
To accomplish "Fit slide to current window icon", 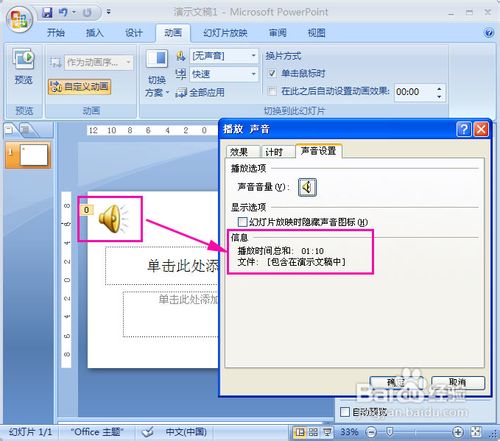I will coord(476,432).
